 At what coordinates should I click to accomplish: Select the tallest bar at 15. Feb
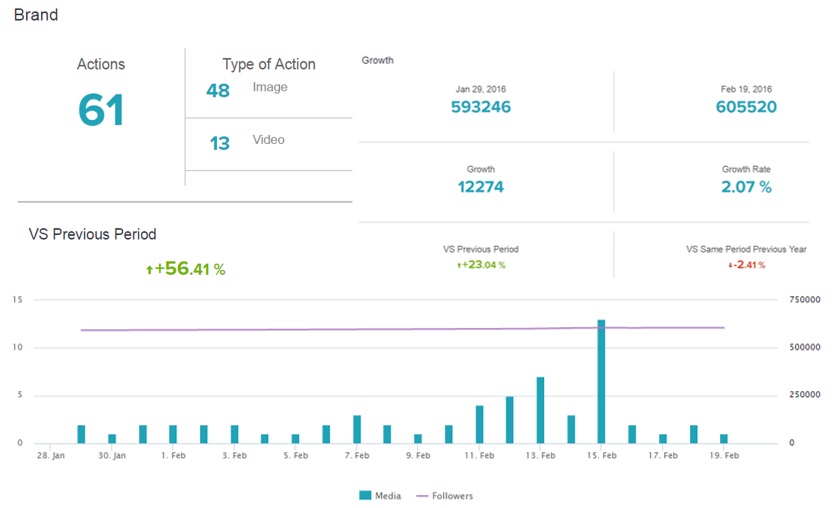pyautogui.click(x=601, y=381)
